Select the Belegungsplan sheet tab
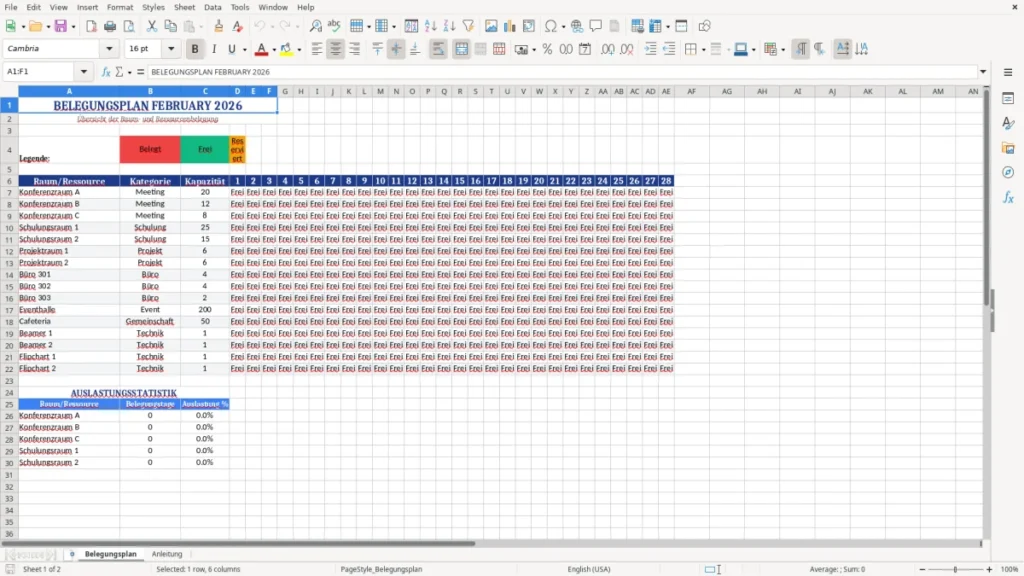The height and width of the screenshot is (576, 1024). pos(110,554)
